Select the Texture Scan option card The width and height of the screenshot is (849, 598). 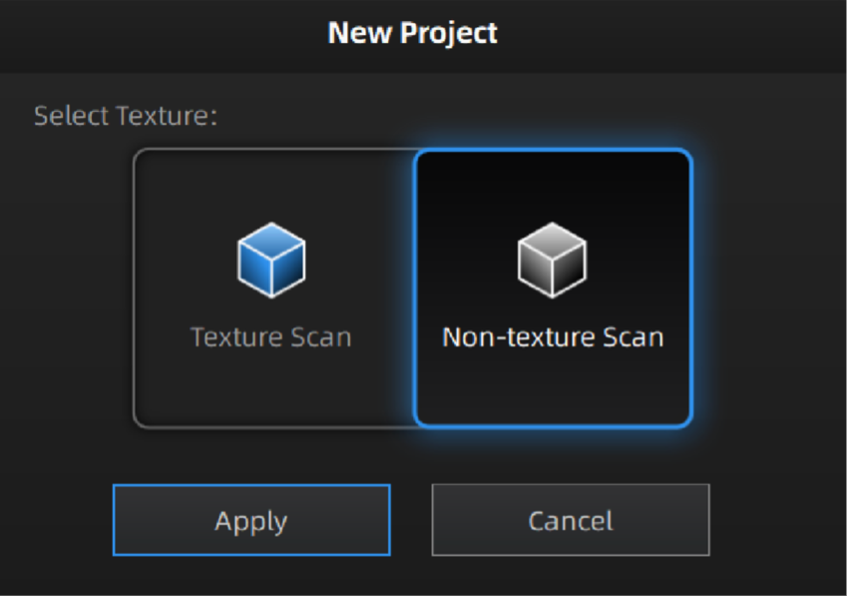(x=273, y=288)
